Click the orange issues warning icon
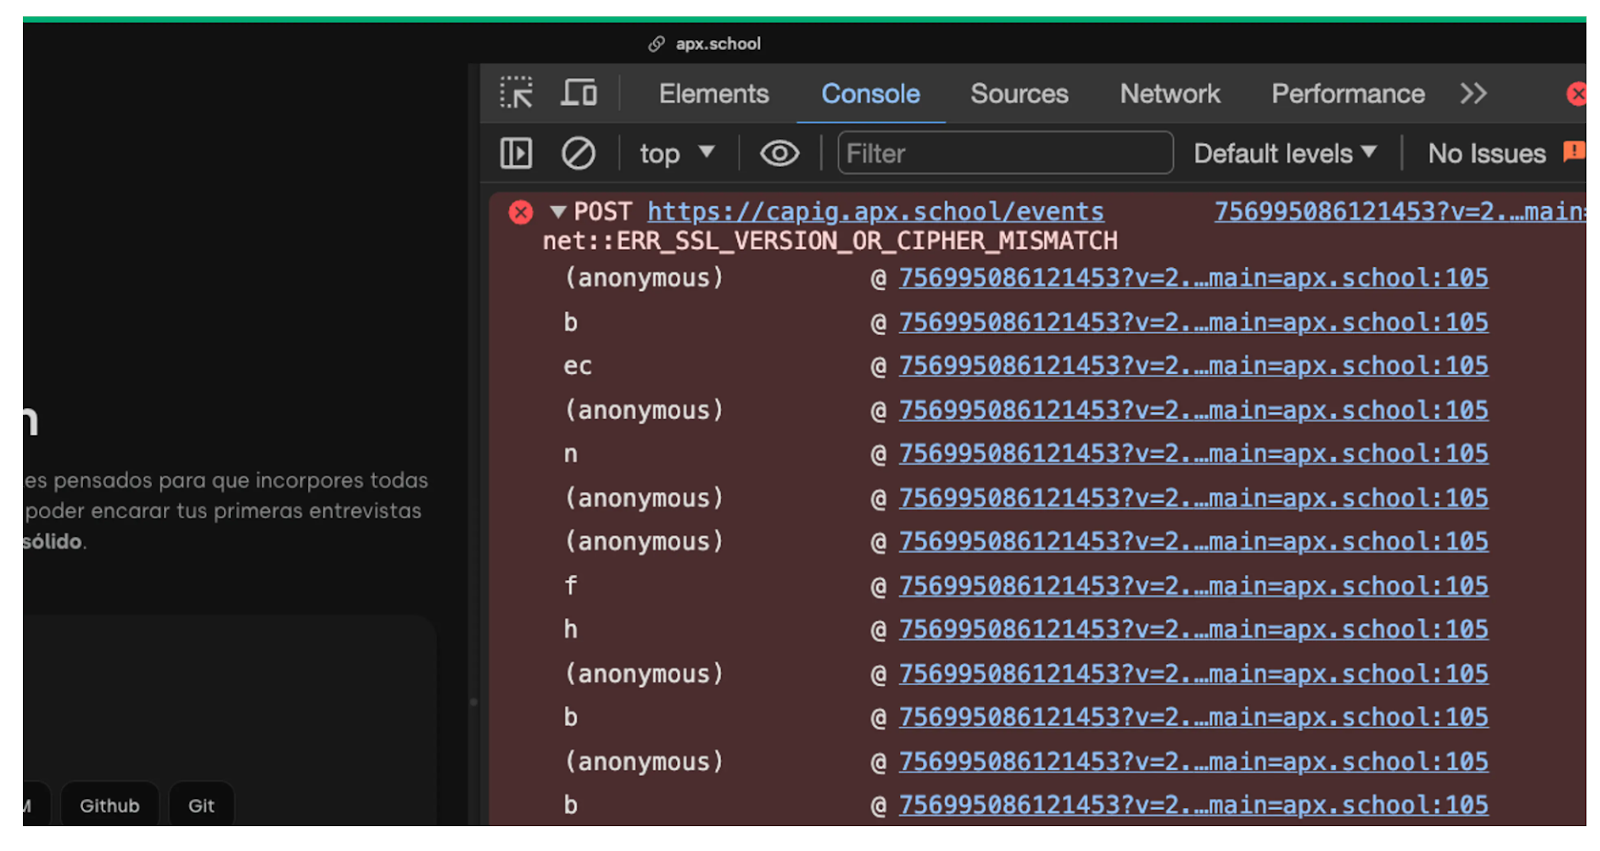This screenshot has height=851, width=1600. tap(1575, 151)
